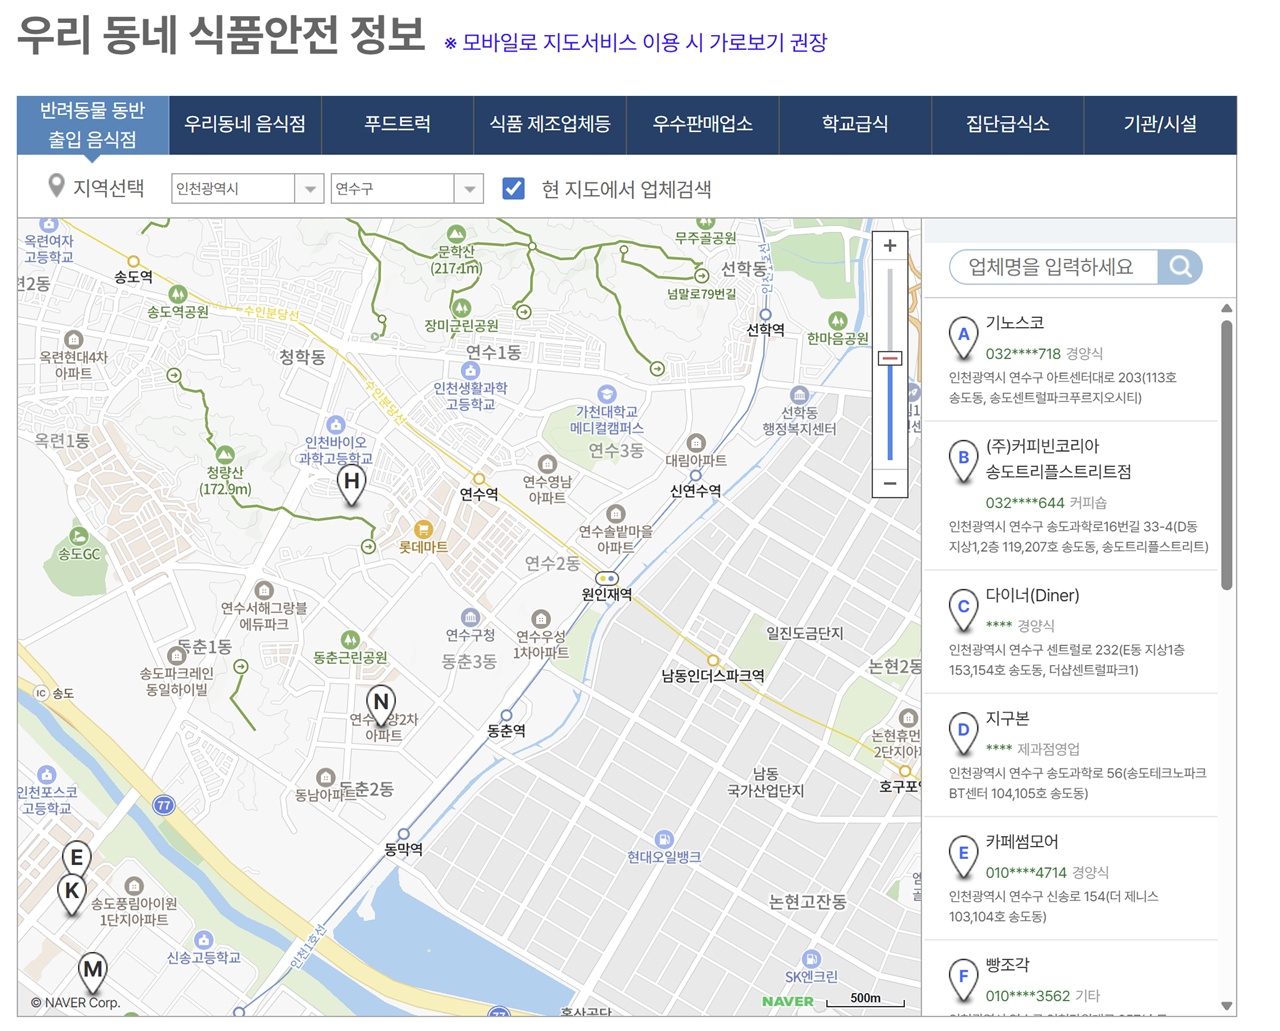Select map marker K on the map
The height and width of the screenshot is (1031, 1280).
coord(72,892)
